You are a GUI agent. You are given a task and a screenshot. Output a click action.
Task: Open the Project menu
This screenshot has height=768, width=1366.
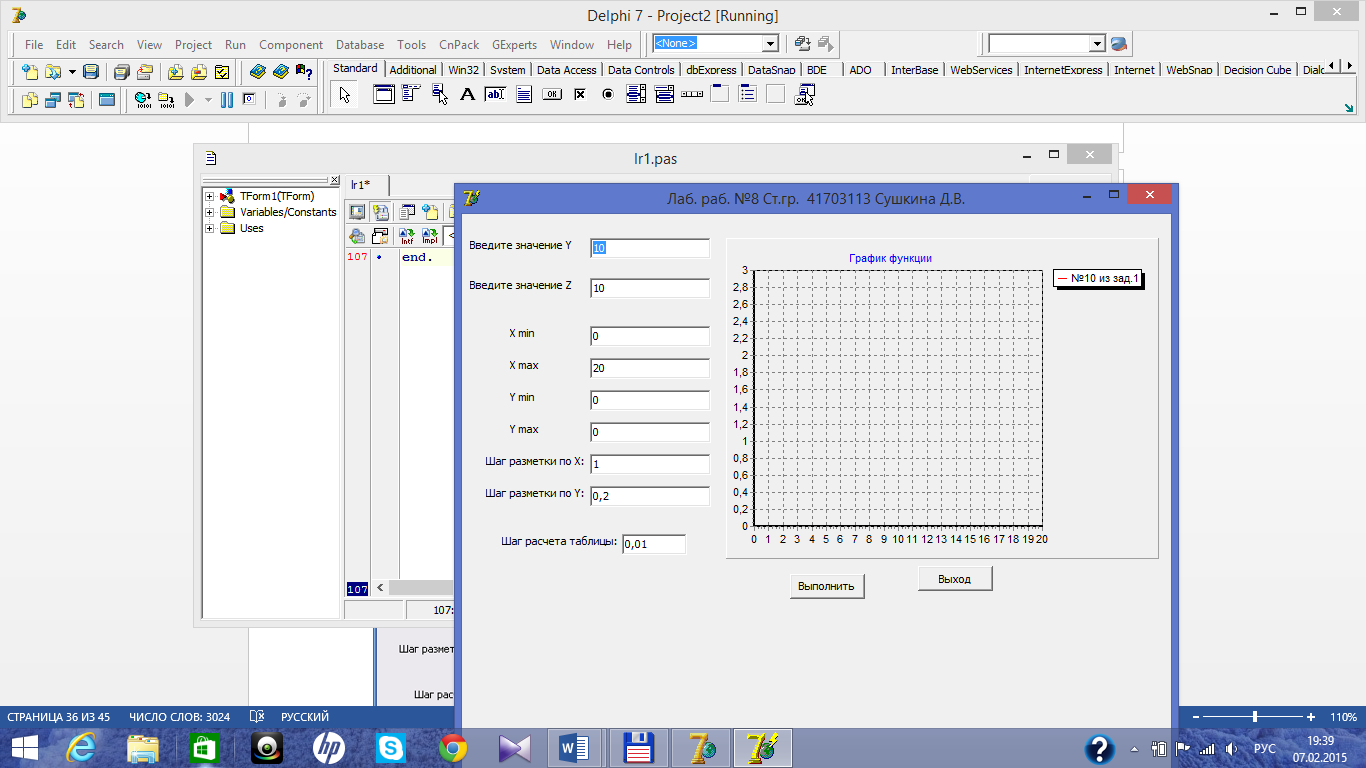pos(193,45)
